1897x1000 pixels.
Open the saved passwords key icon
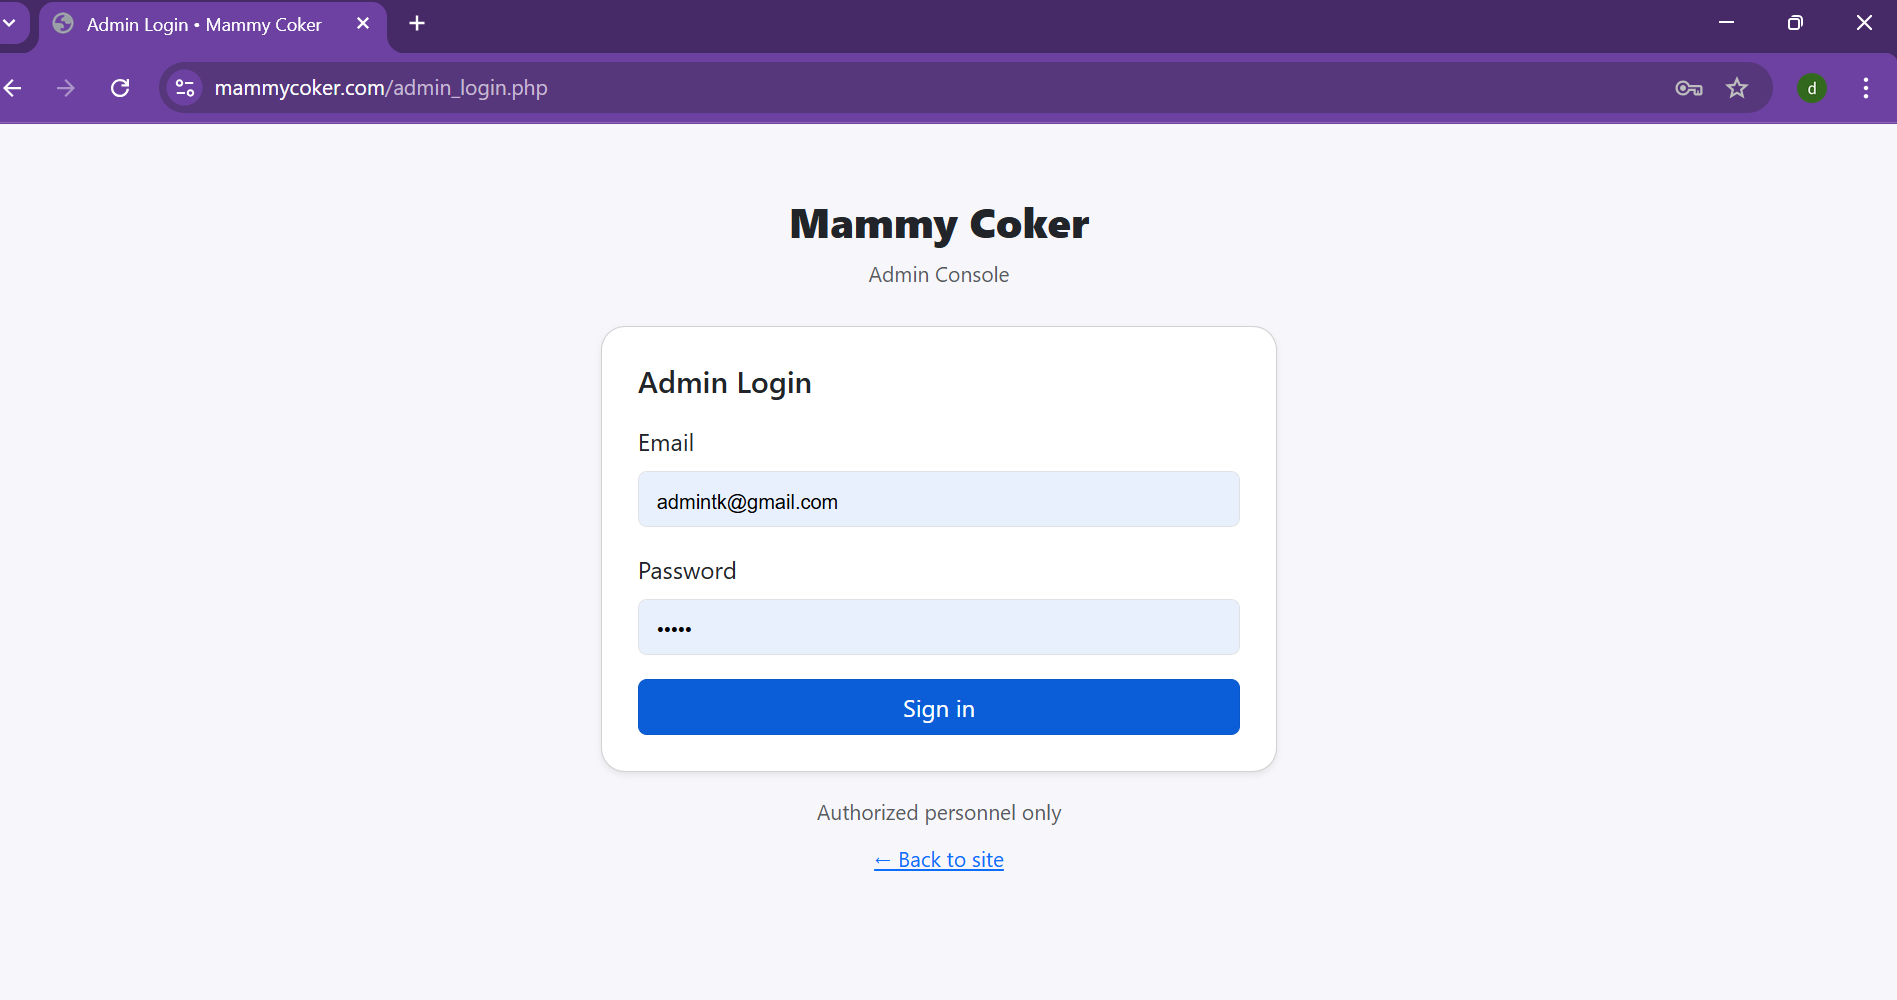pos(1688,88)
